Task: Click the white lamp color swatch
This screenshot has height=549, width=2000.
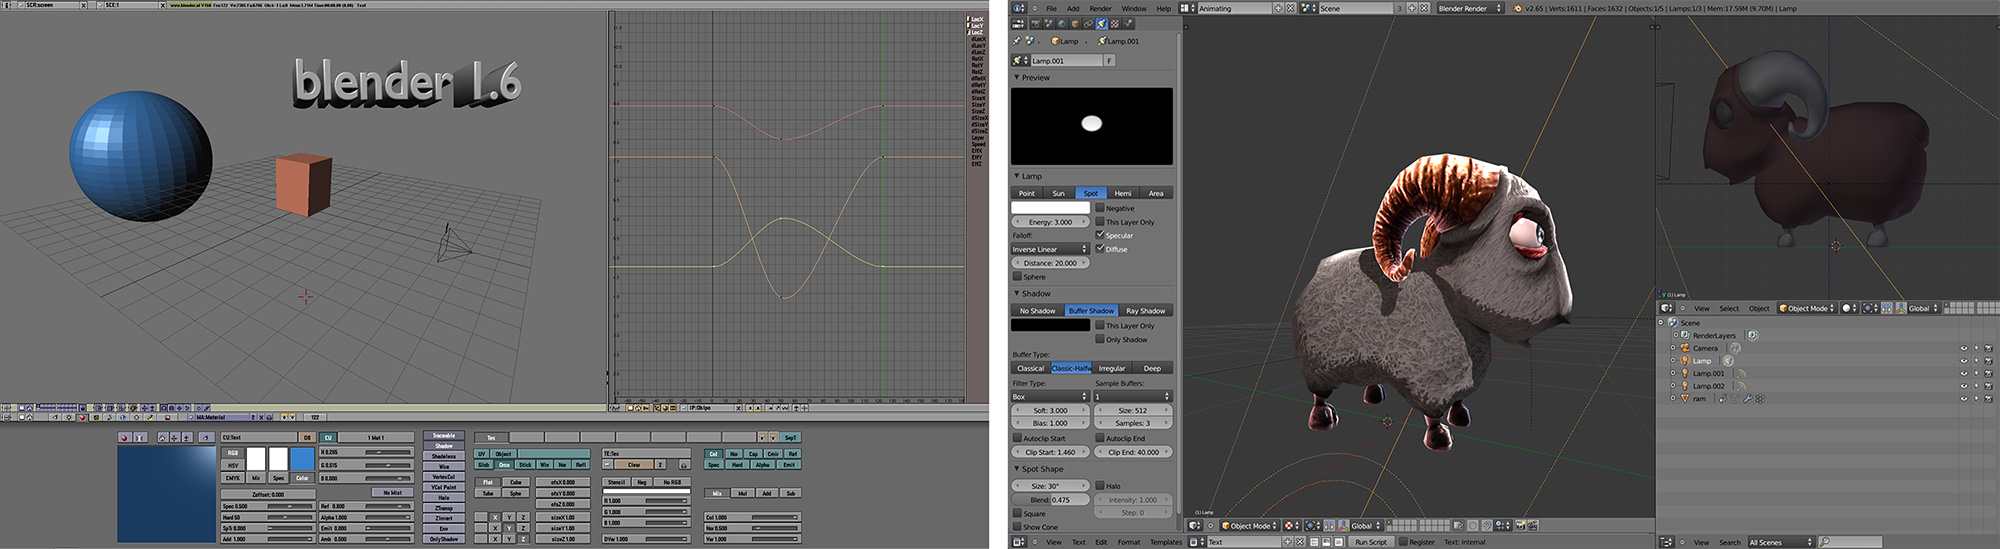Action: [x=1050, y=208]
